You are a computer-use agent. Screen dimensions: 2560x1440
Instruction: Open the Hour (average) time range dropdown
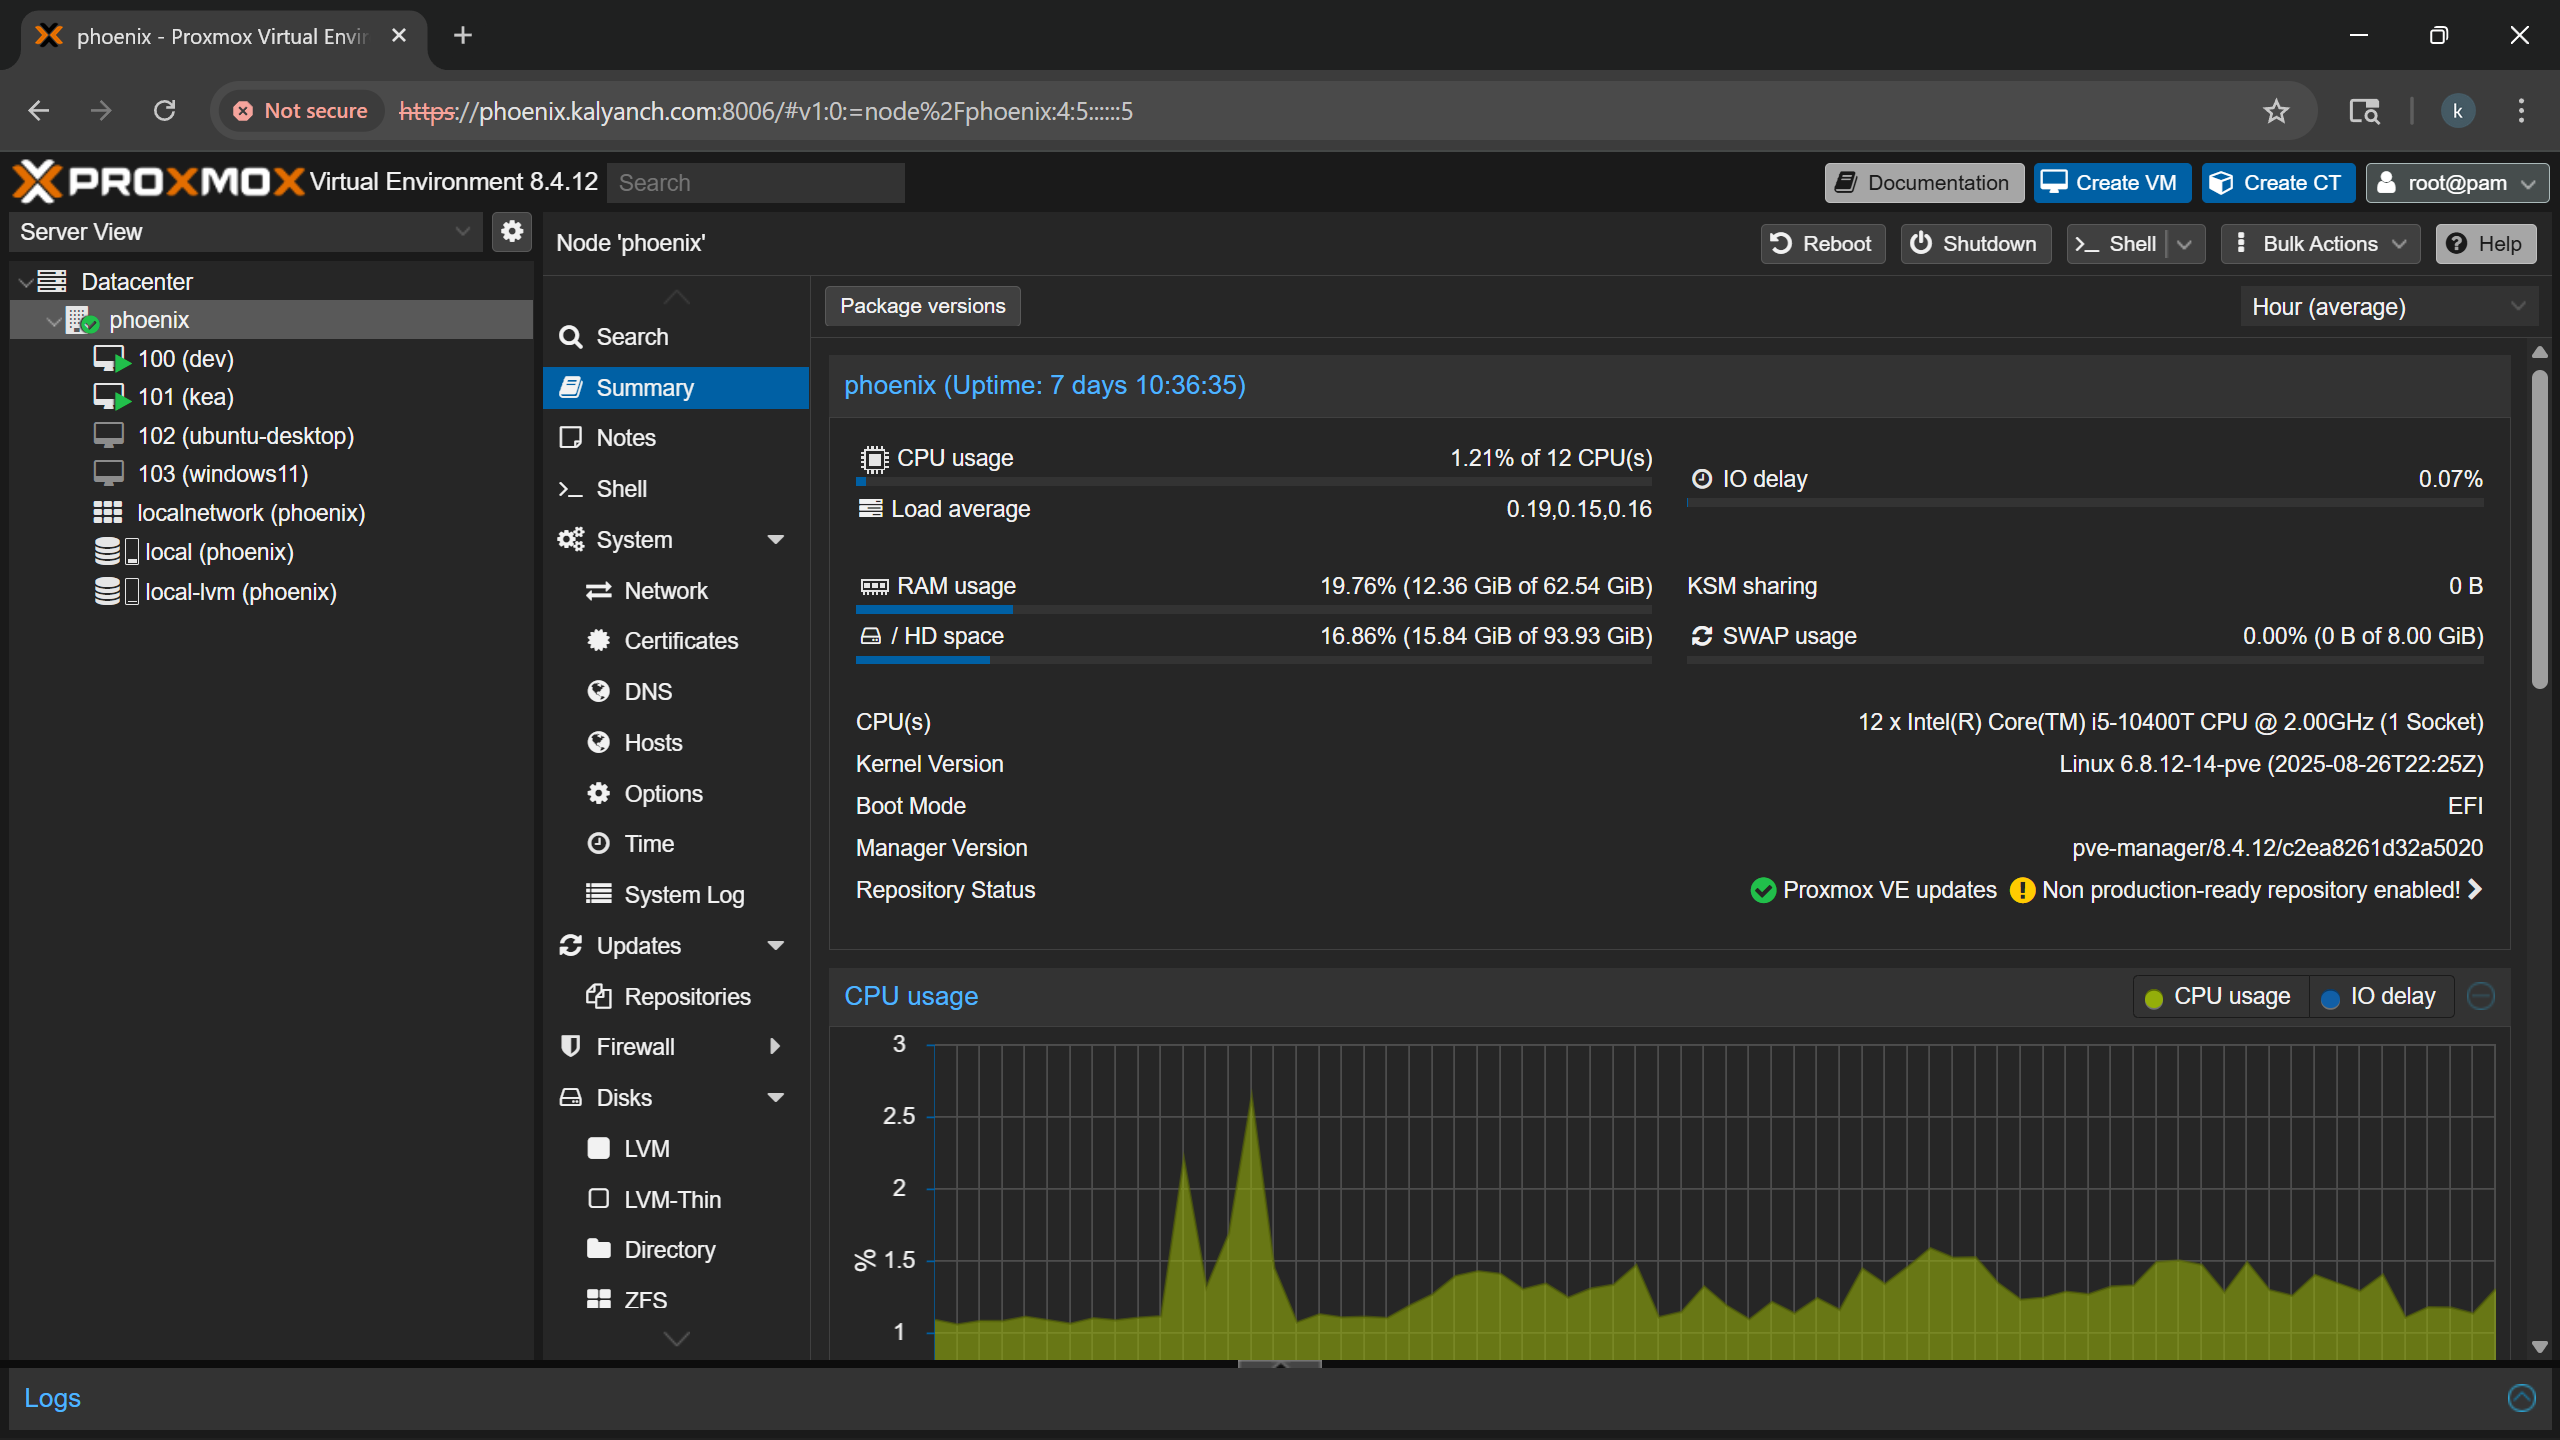[2389, 307]
